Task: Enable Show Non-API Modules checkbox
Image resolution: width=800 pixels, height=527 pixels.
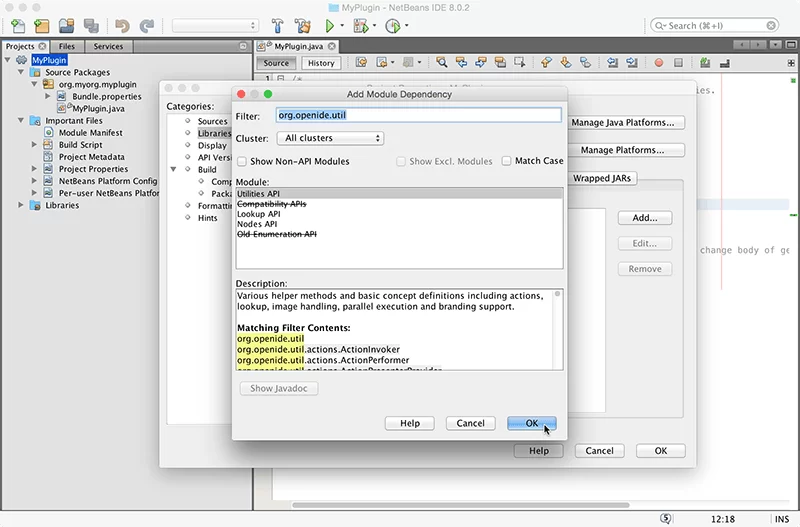Action: 242,161
